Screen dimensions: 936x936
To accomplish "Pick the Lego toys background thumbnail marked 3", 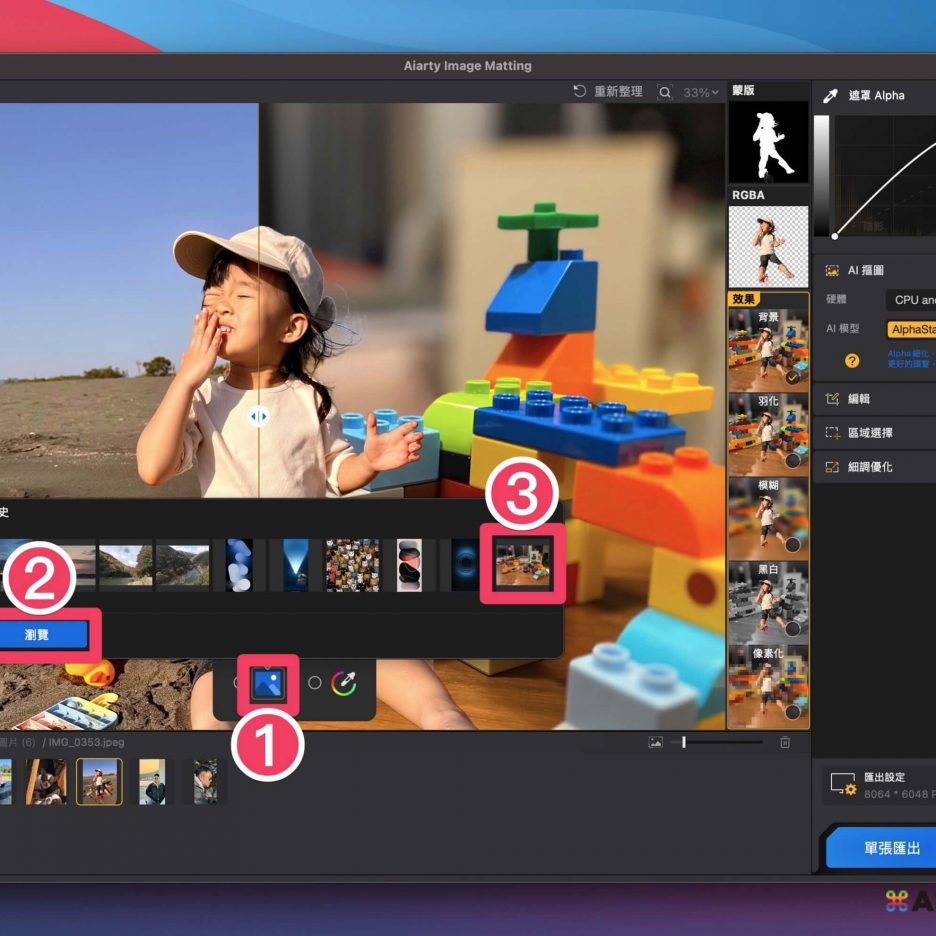I will pyautogui.click(x=524, y=565).
